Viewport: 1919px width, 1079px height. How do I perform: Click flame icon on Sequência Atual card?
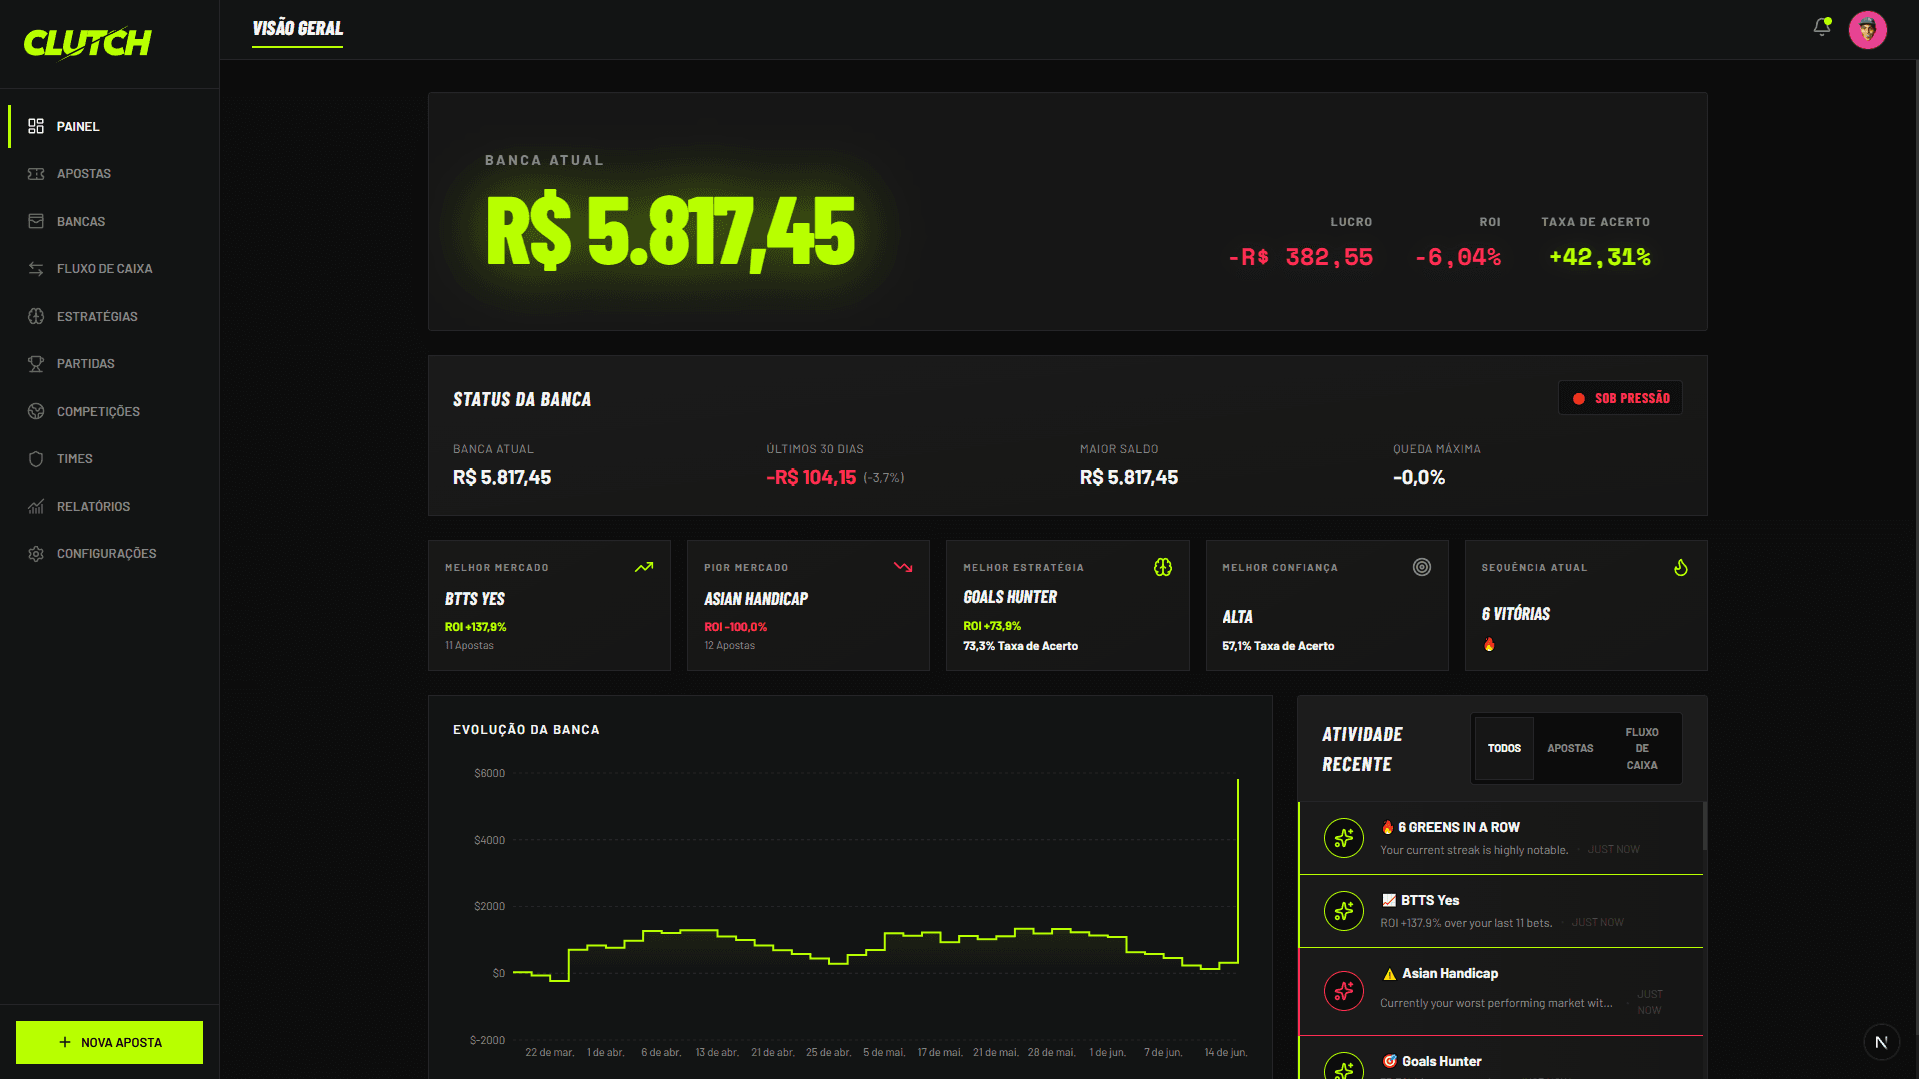pyautogui.click(x=1681, y=567)
